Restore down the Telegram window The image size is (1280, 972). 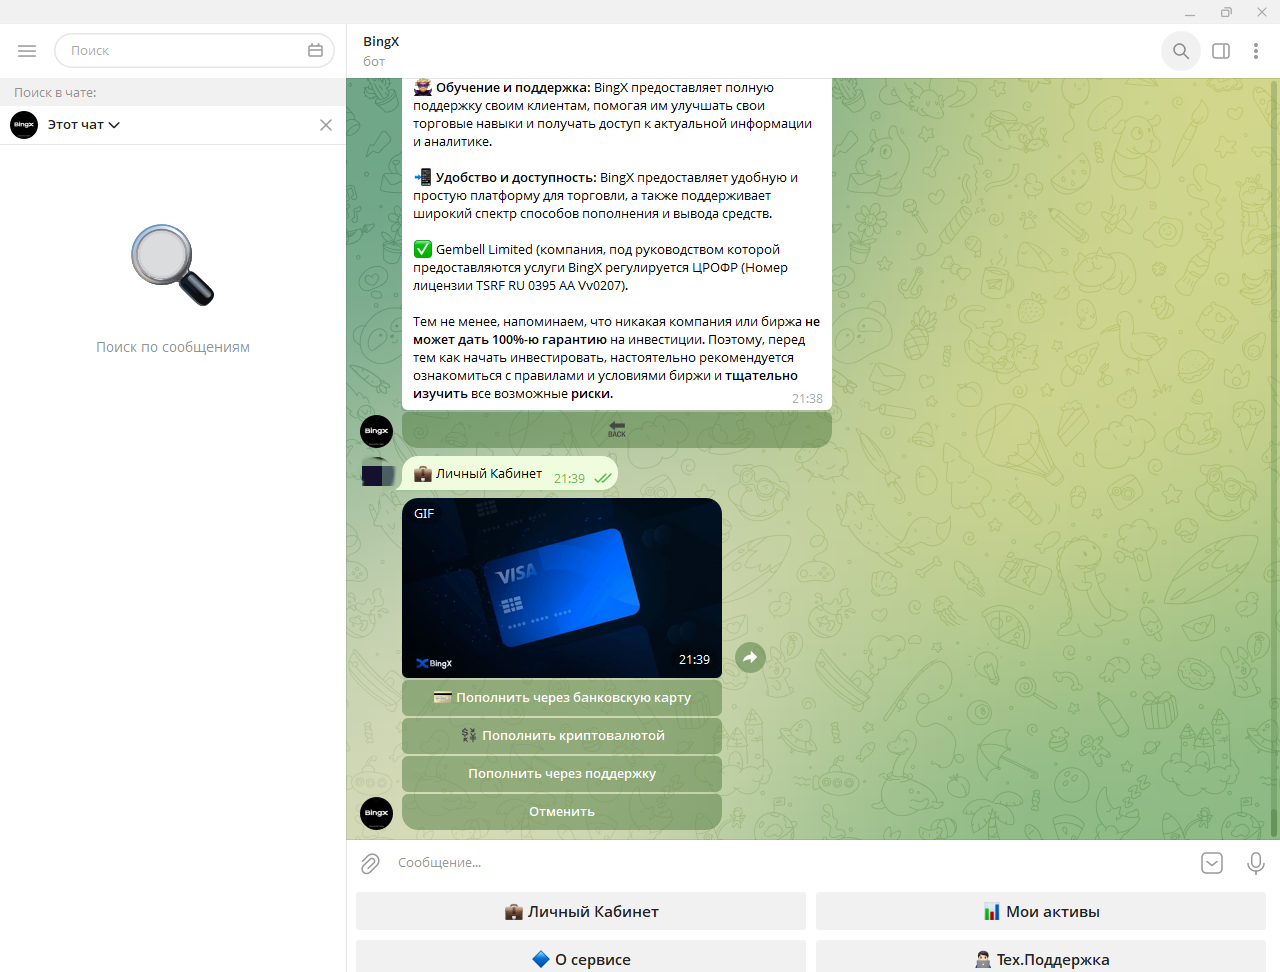pos(1226,12)
